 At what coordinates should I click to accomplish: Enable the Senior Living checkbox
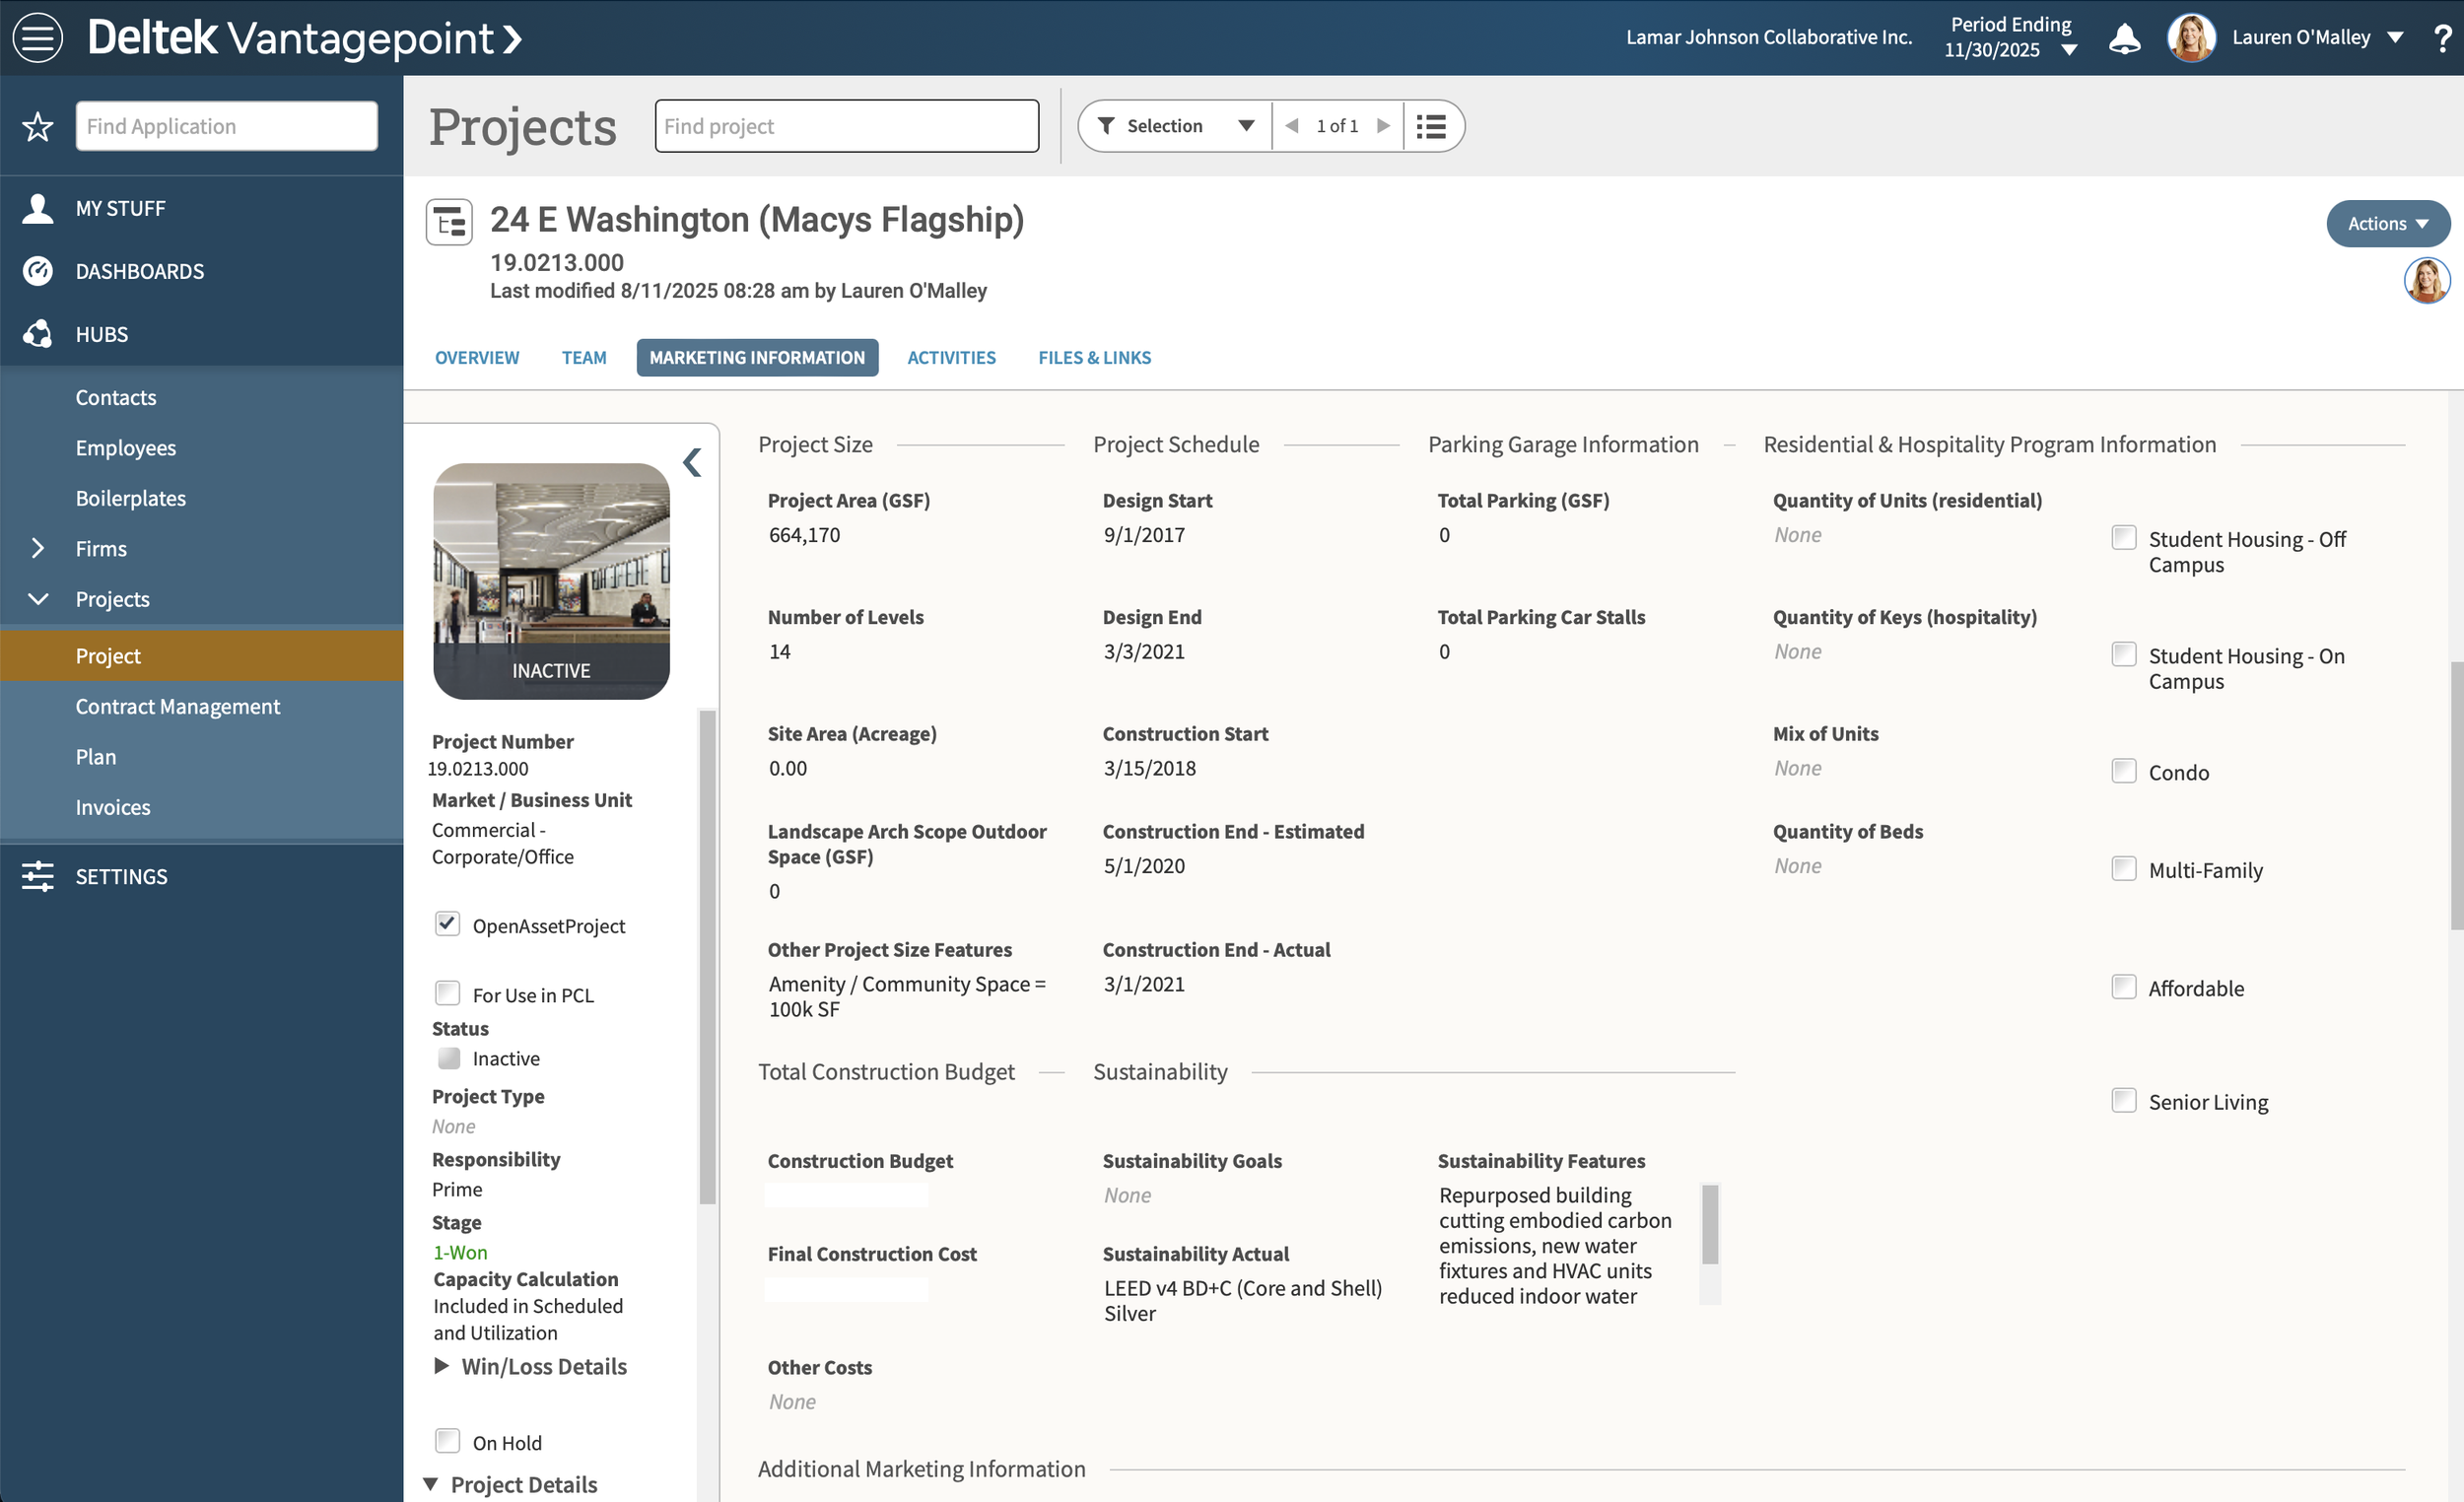(2123, 1100)
